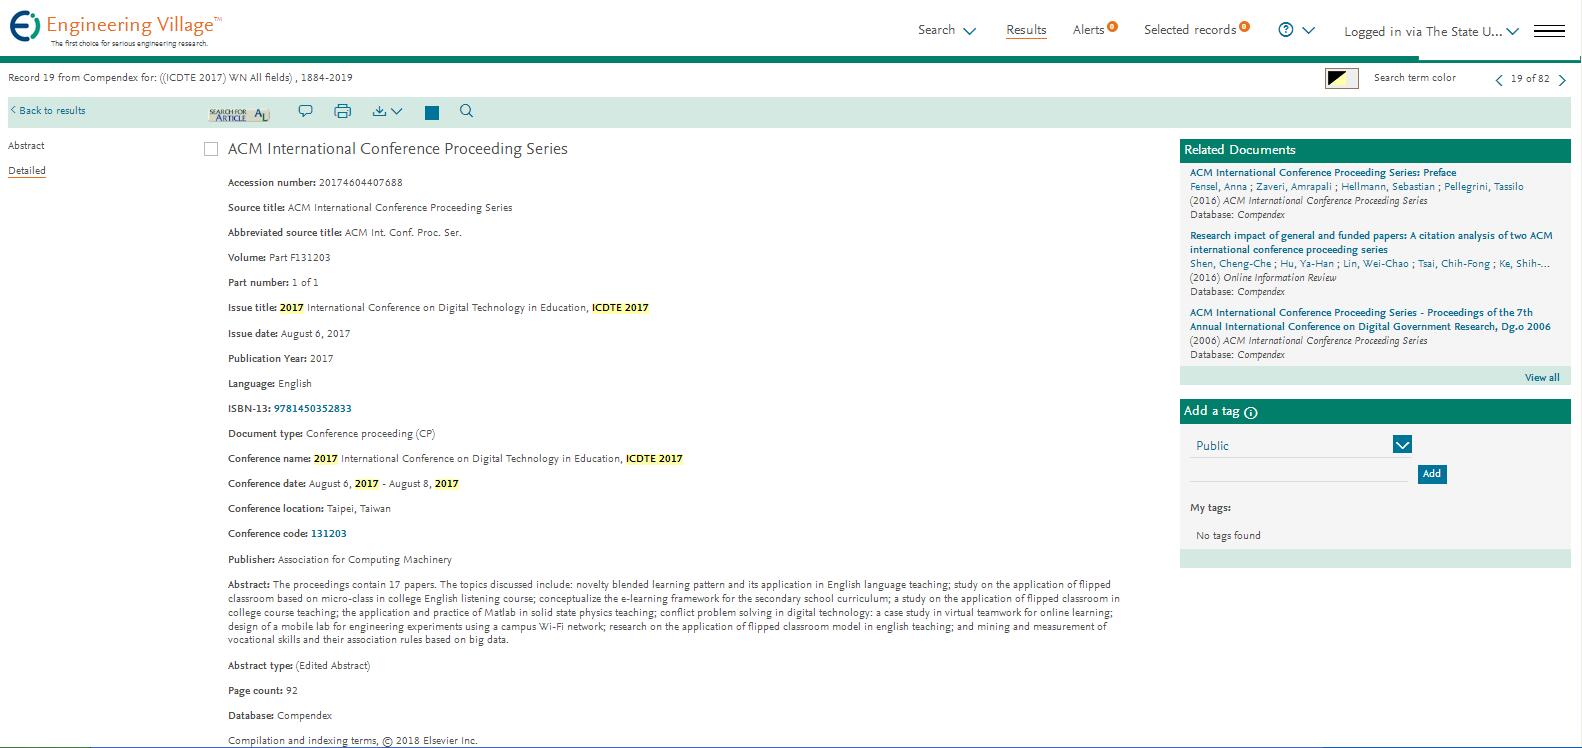Expand the logged-in account menu
This screenshot has width=1582, height=748.
click(x=1431, y=31)
